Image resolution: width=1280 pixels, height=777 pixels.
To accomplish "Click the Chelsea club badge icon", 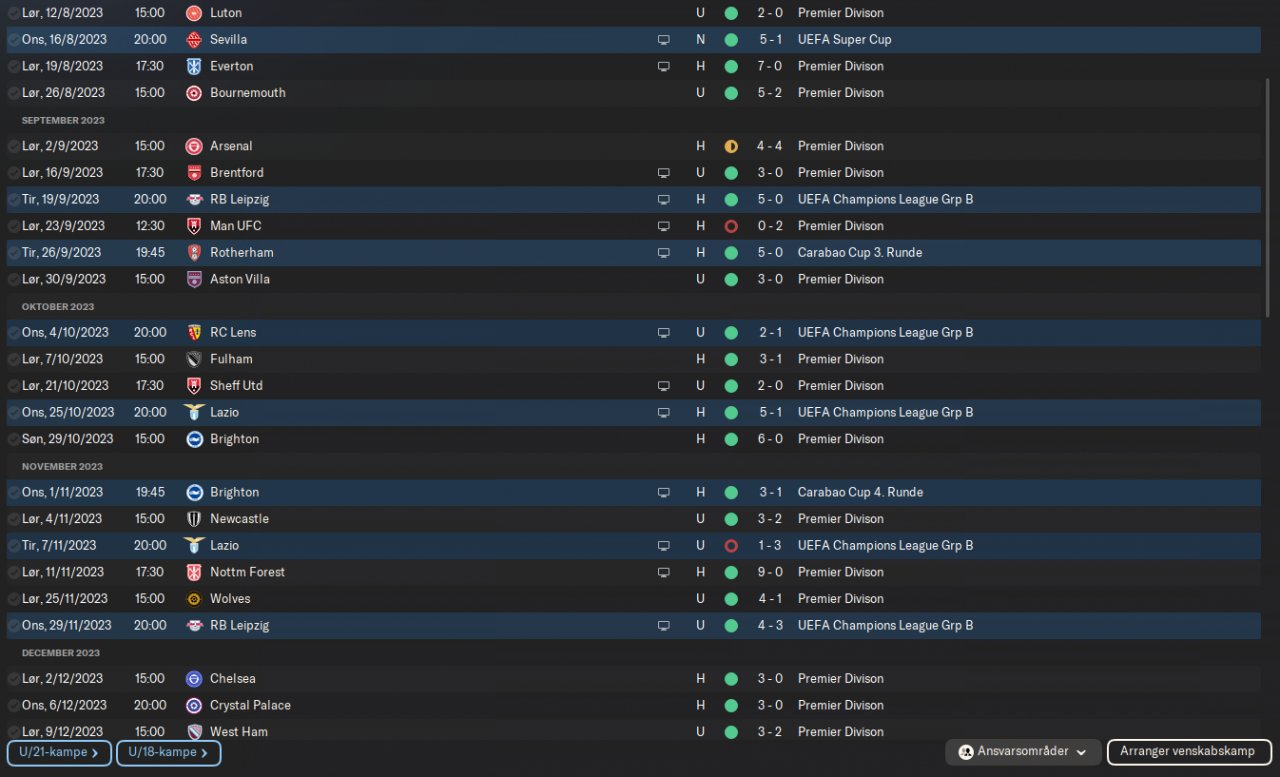I will (x=194, y=679).
